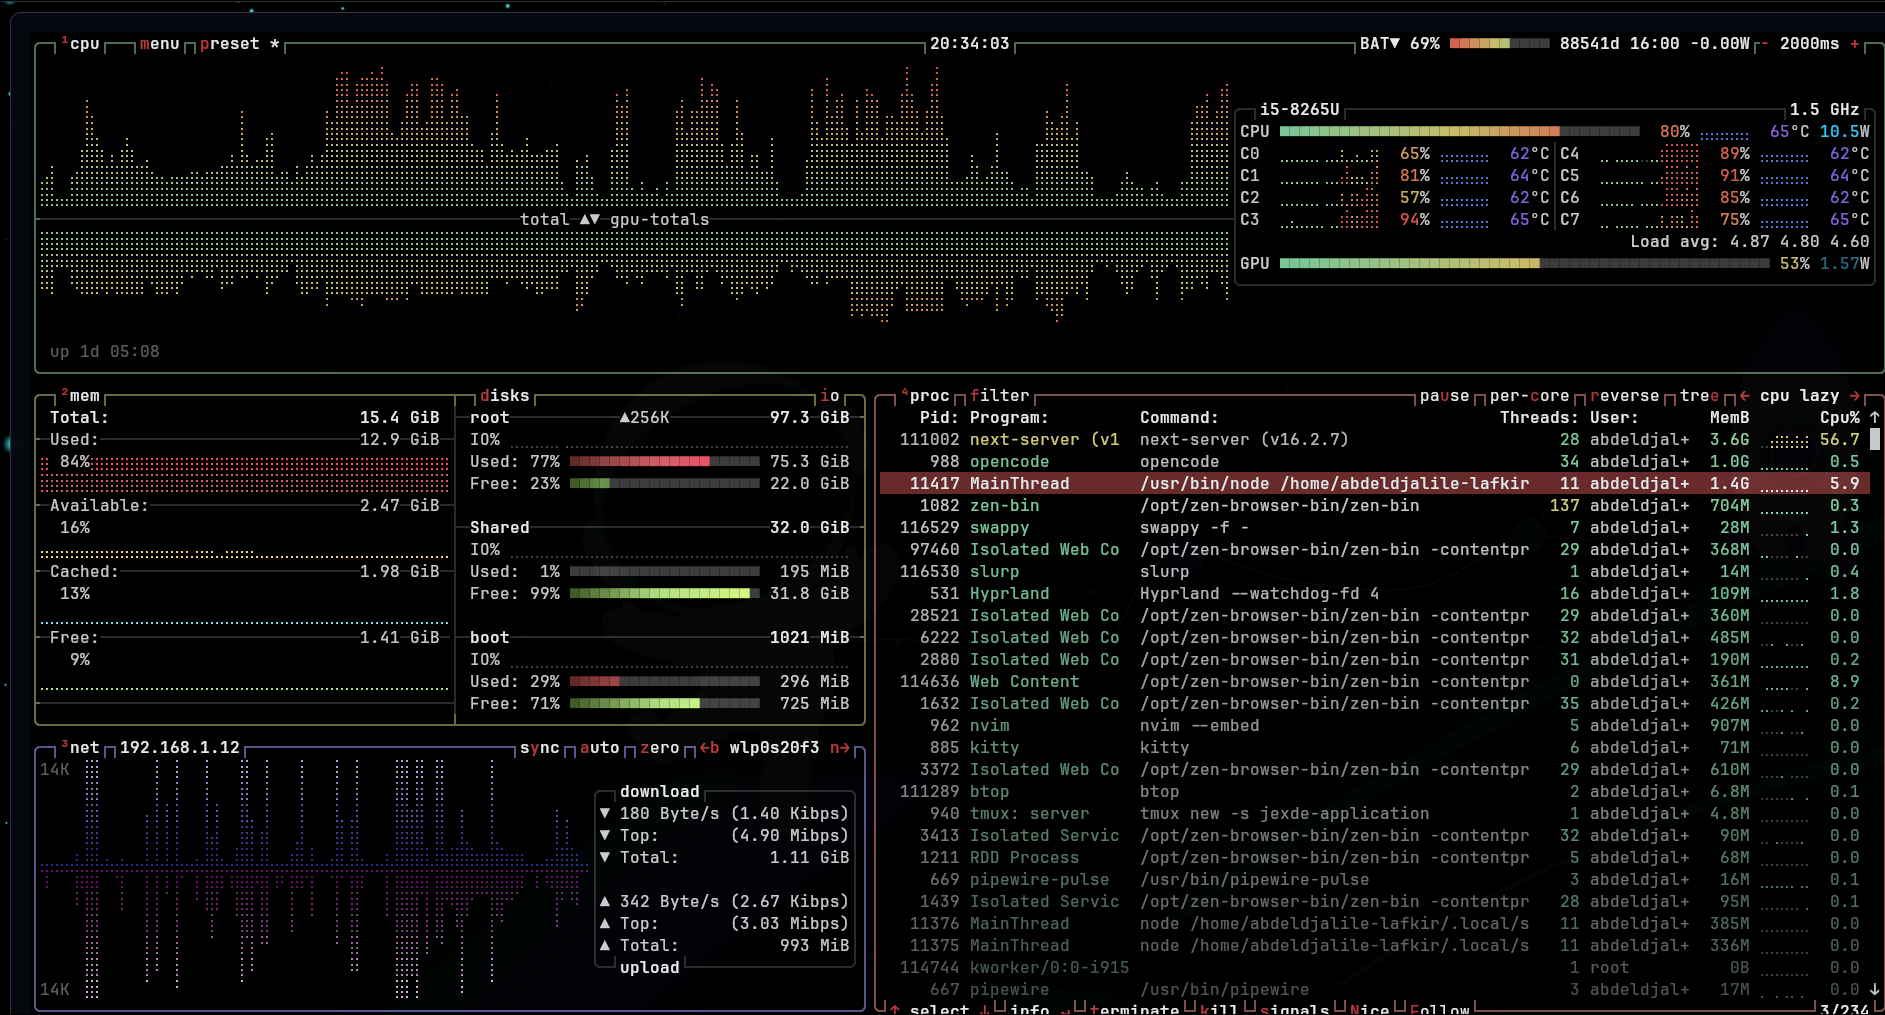This screenshot has width=1885, height=1015.
Task: Click the battery level color bar
Action: 1500,44
